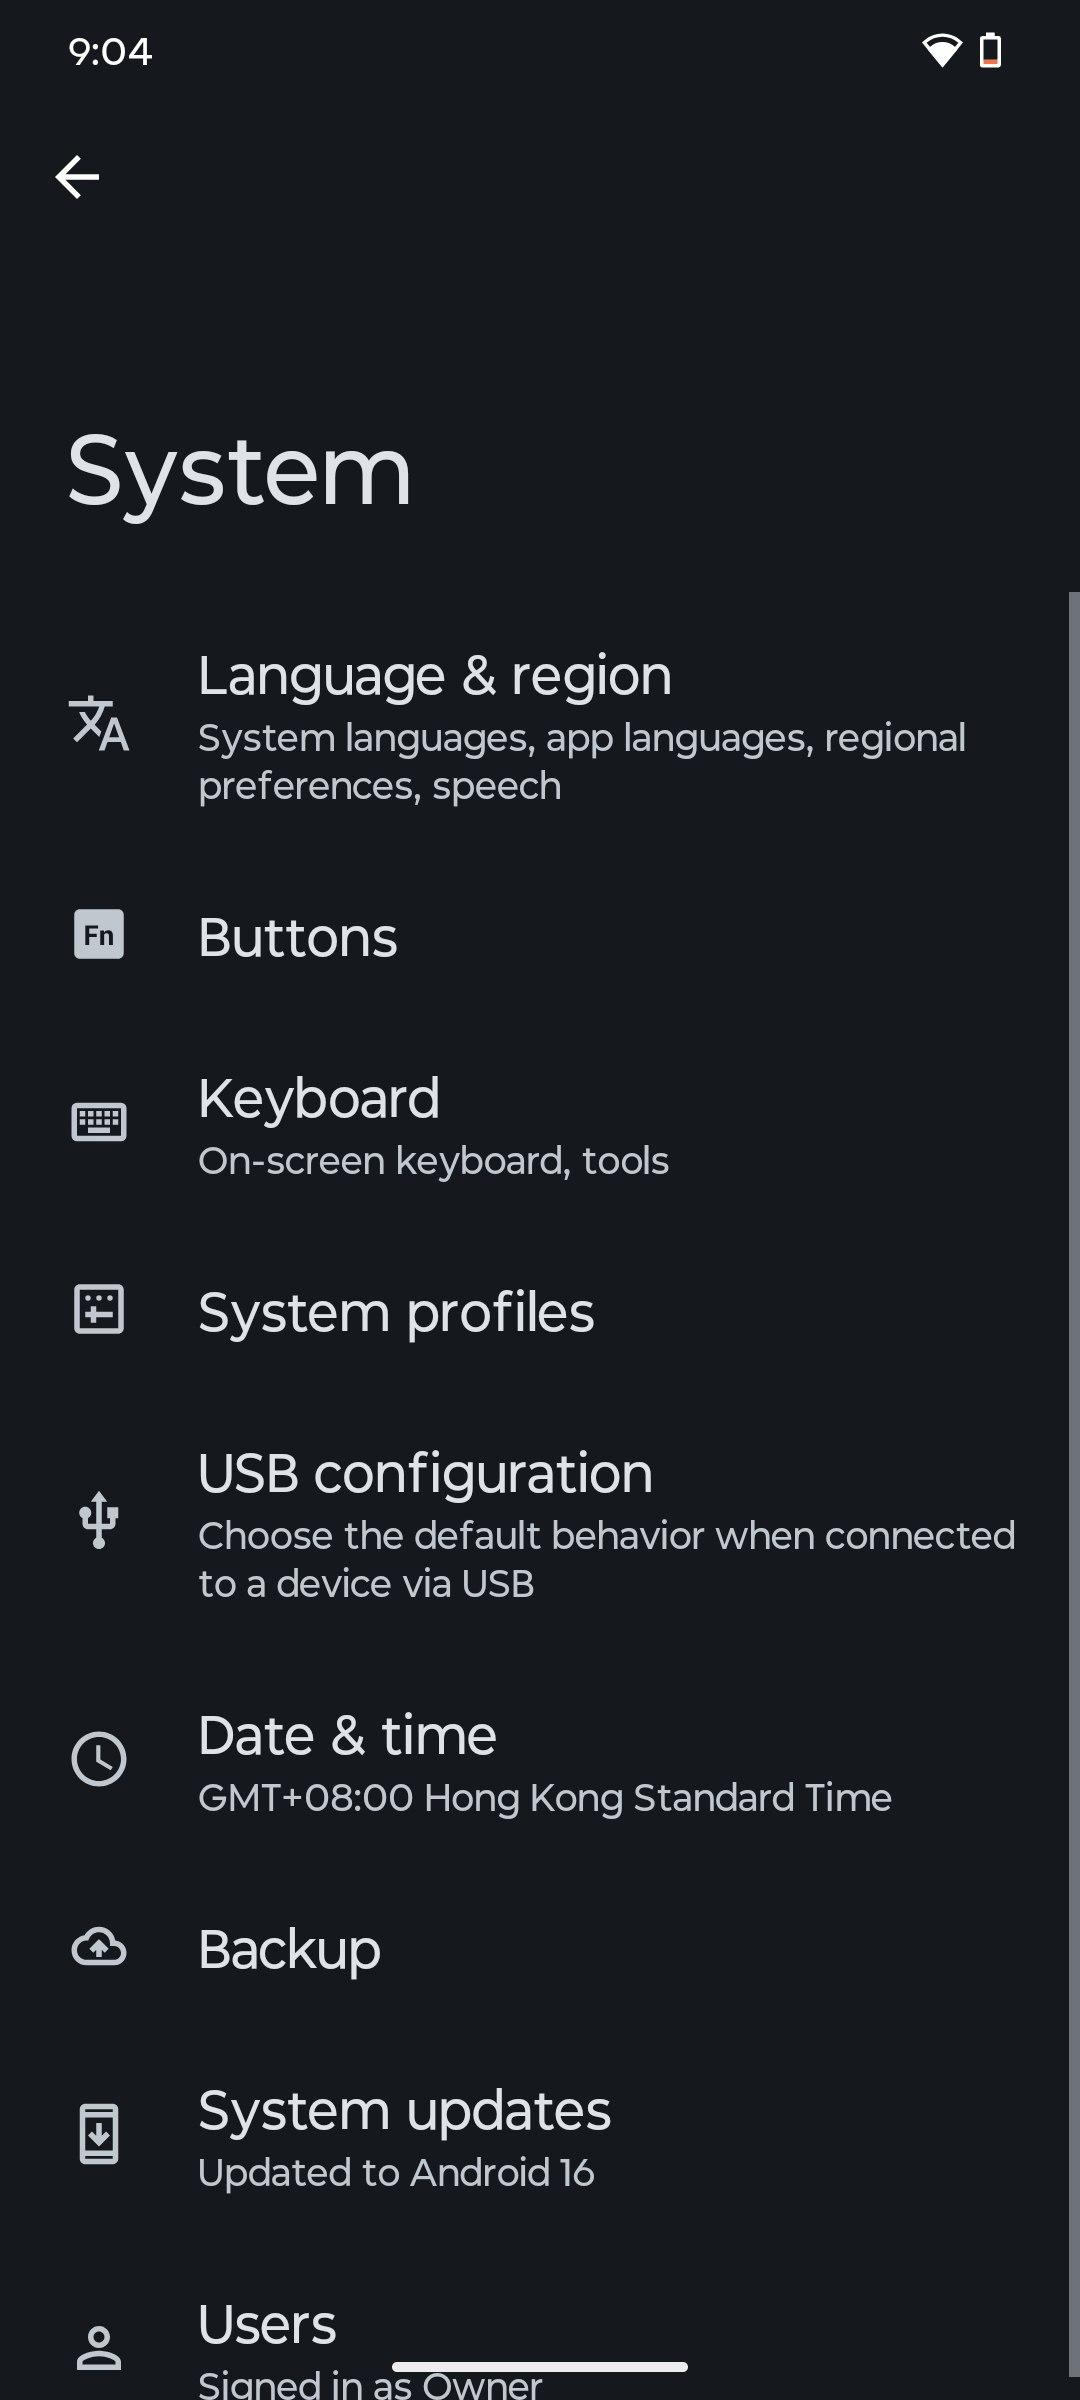Tap the Language & region translate icon

point(99,722)
